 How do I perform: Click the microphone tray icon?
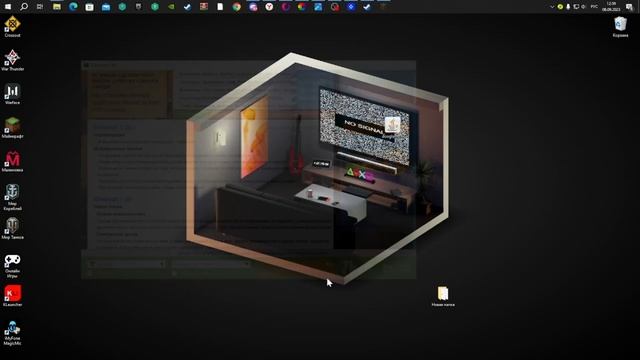coord(568,7)
